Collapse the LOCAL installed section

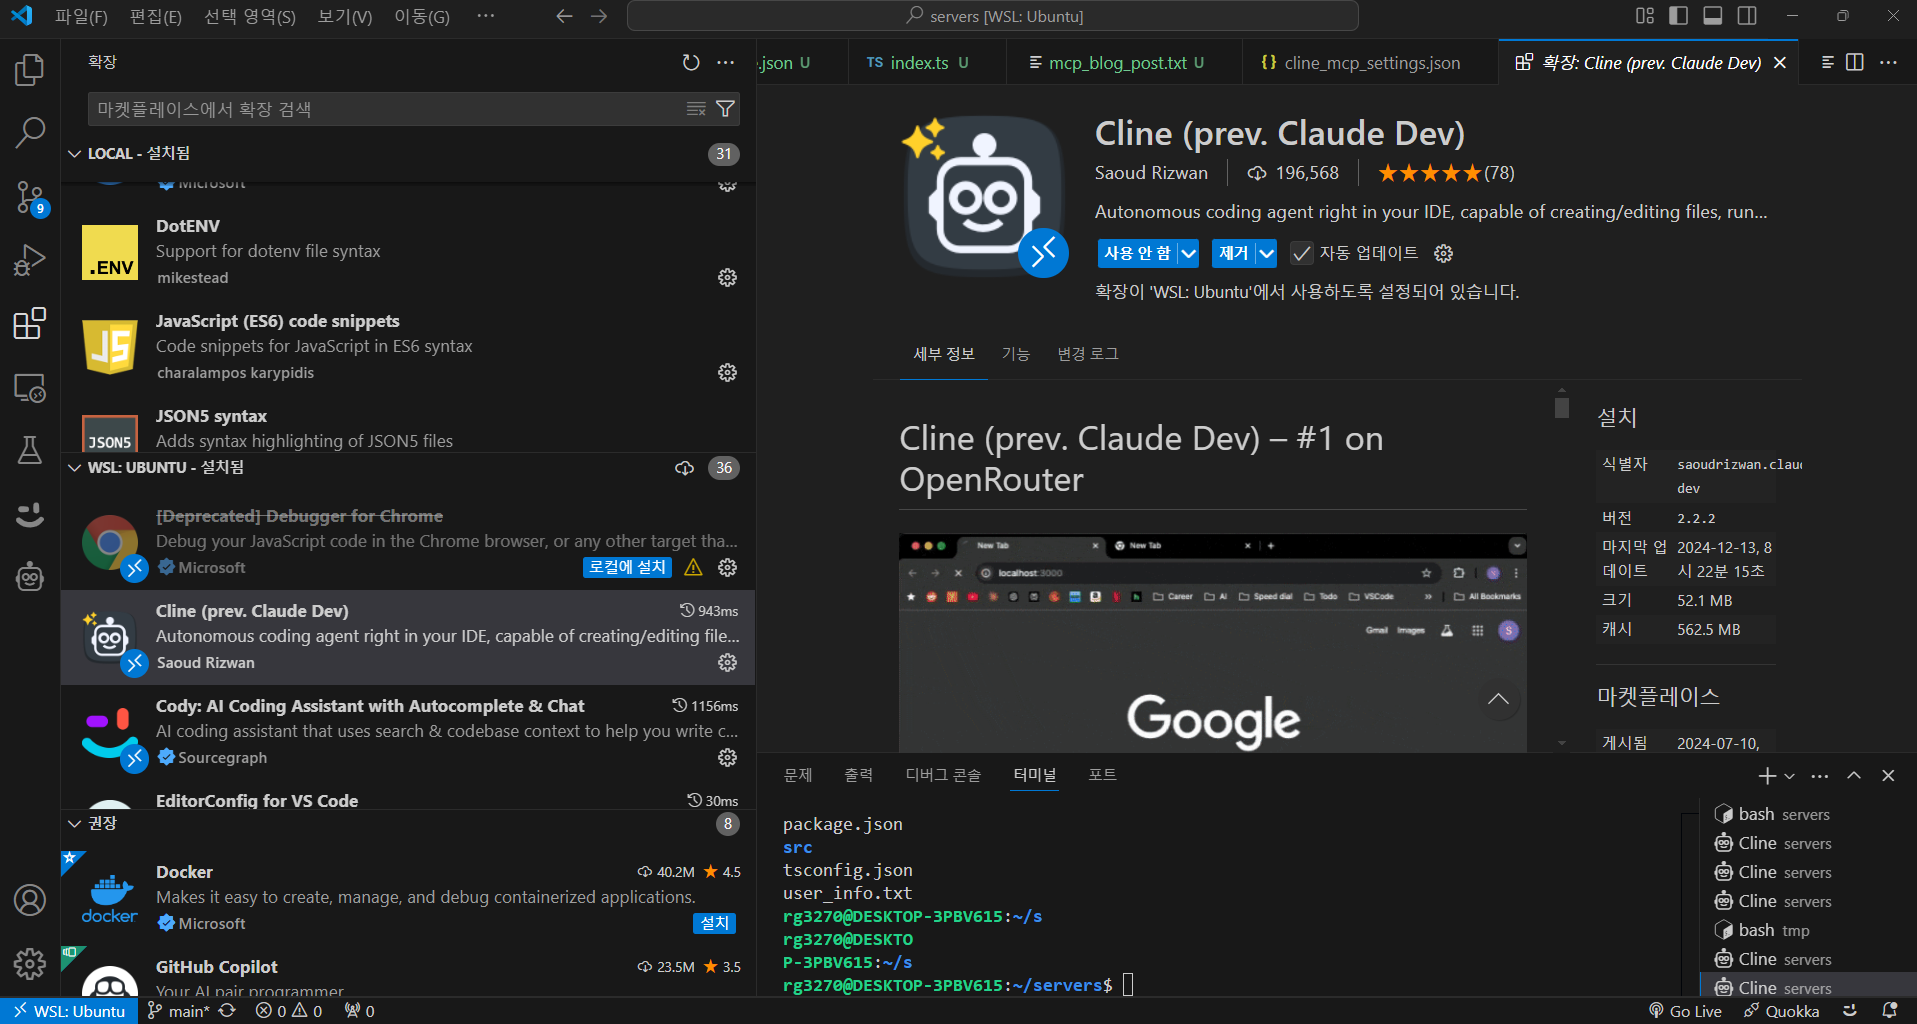point(75,153)
